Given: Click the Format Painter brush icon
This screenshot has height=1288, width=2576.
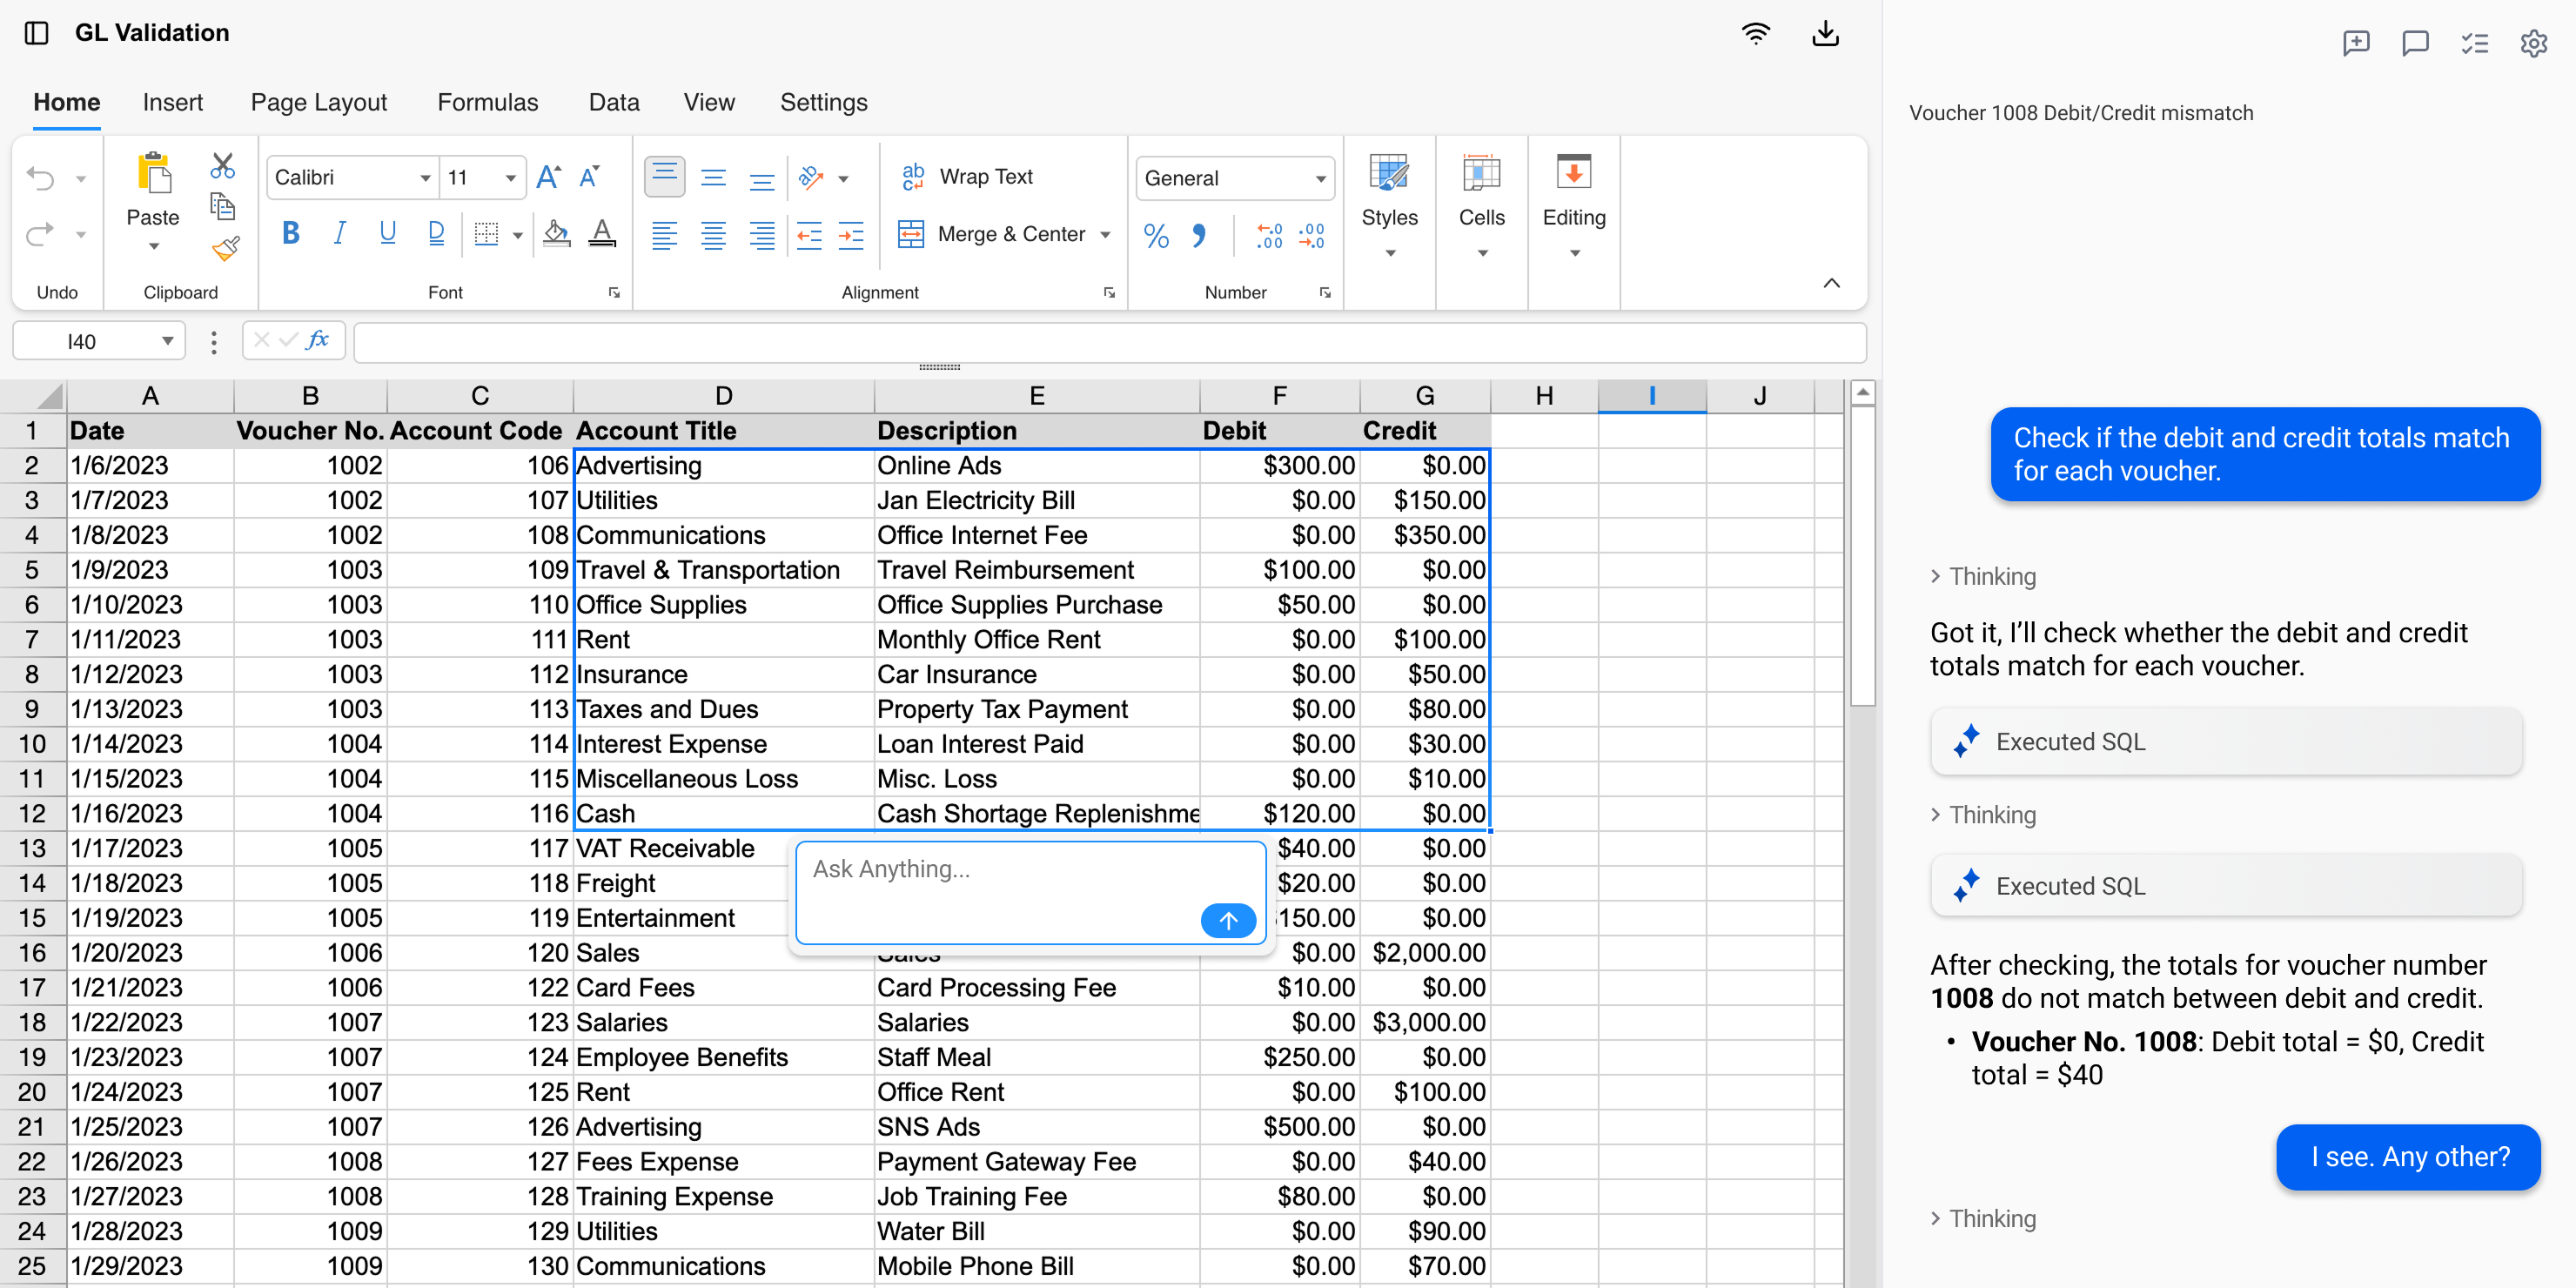Looking at the screenshot, I should (x=225, y=248).
